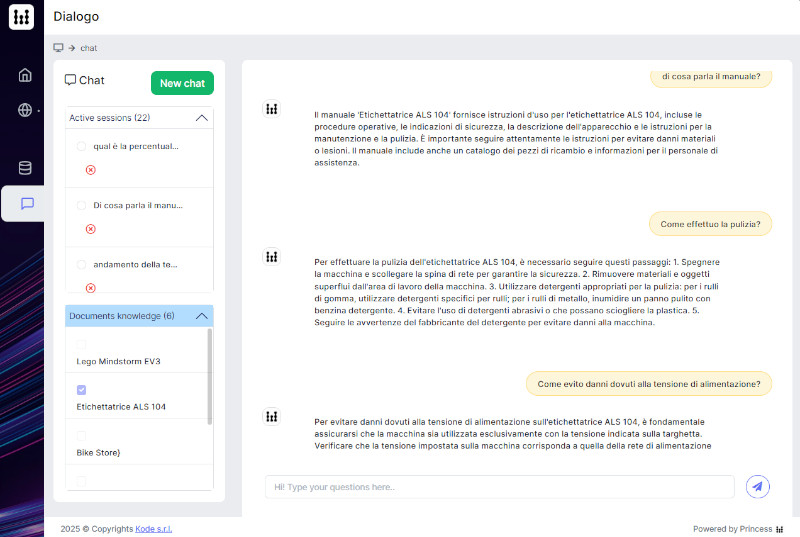This screenshot has width=800, height=537.
Task: Click the 'chat' breadcrumb item
Action: (89, 48)
